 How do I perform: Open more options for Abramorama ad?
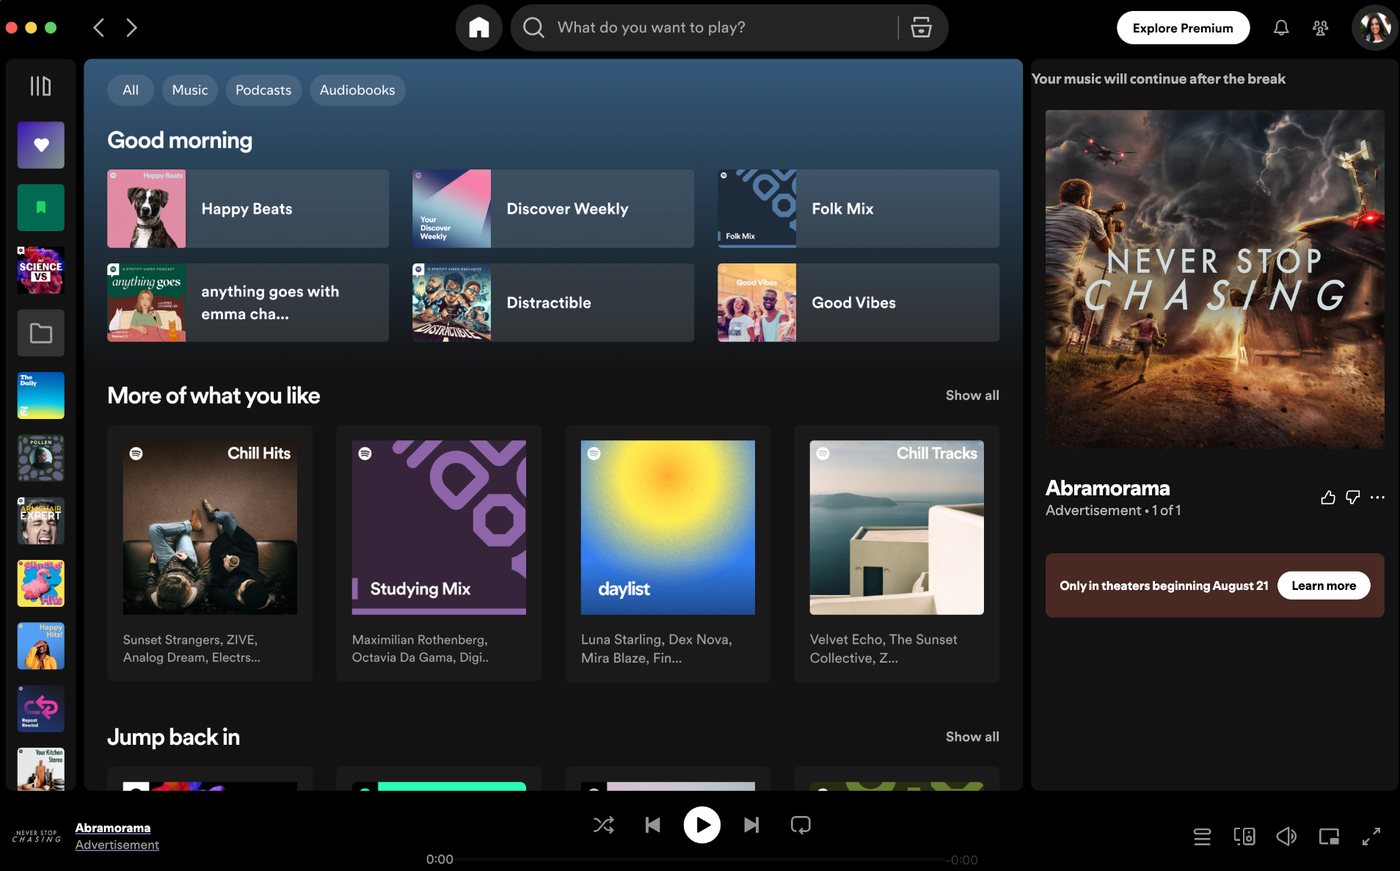click(1378, 497)
